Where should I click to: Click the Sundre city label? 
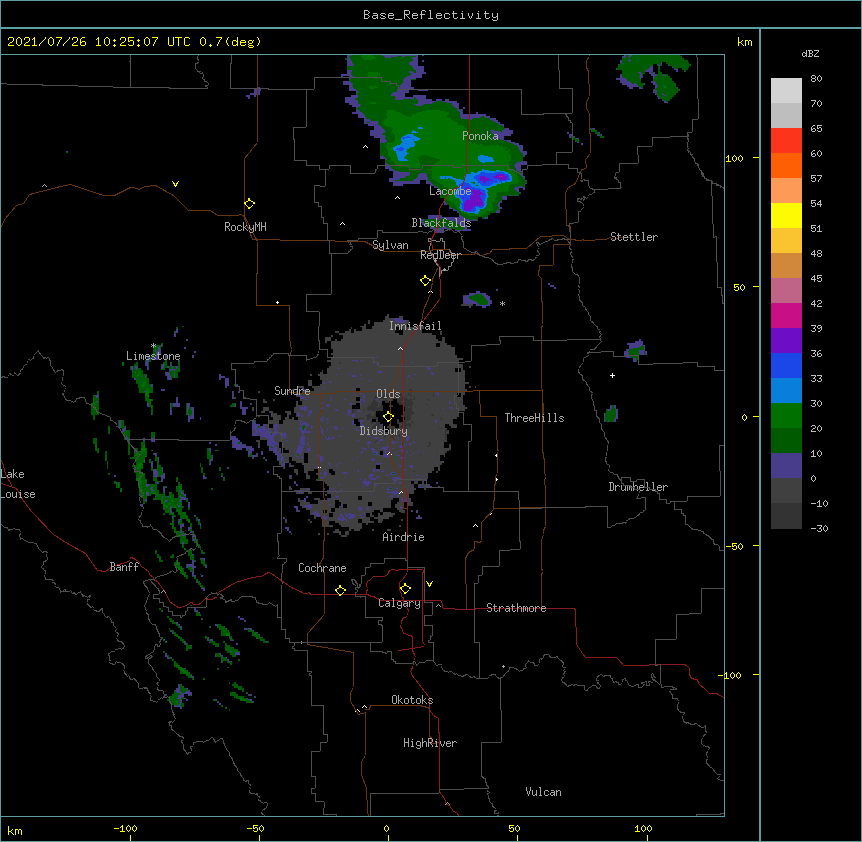(x=292, y=391)
